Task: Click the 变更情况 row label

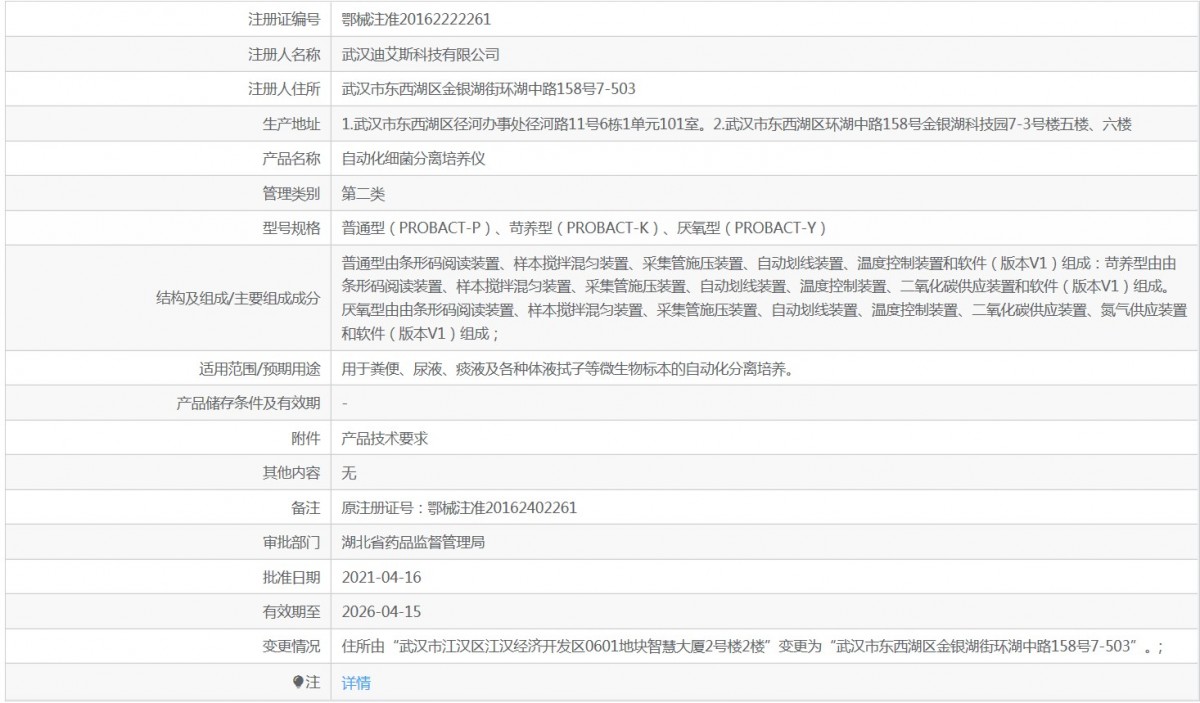Action: coord(291,647)
